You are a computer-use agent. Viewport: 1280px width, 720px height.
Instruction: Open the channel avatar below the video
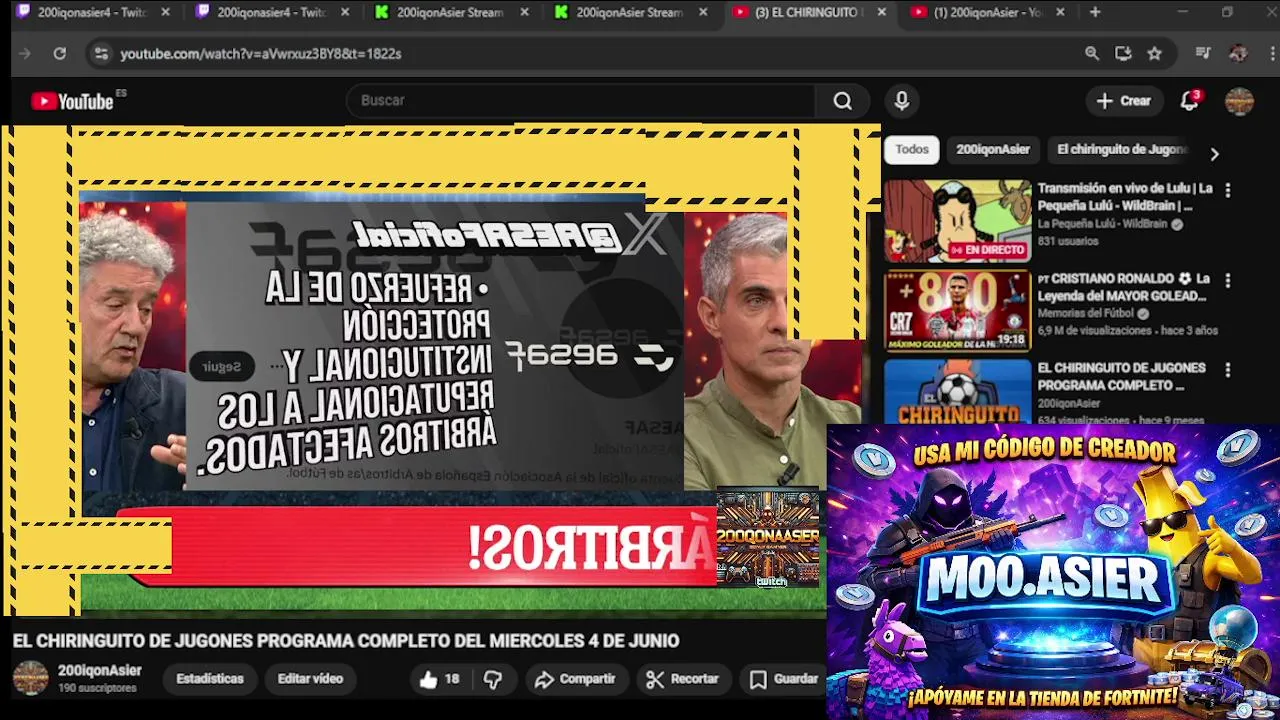pos(30,678)
